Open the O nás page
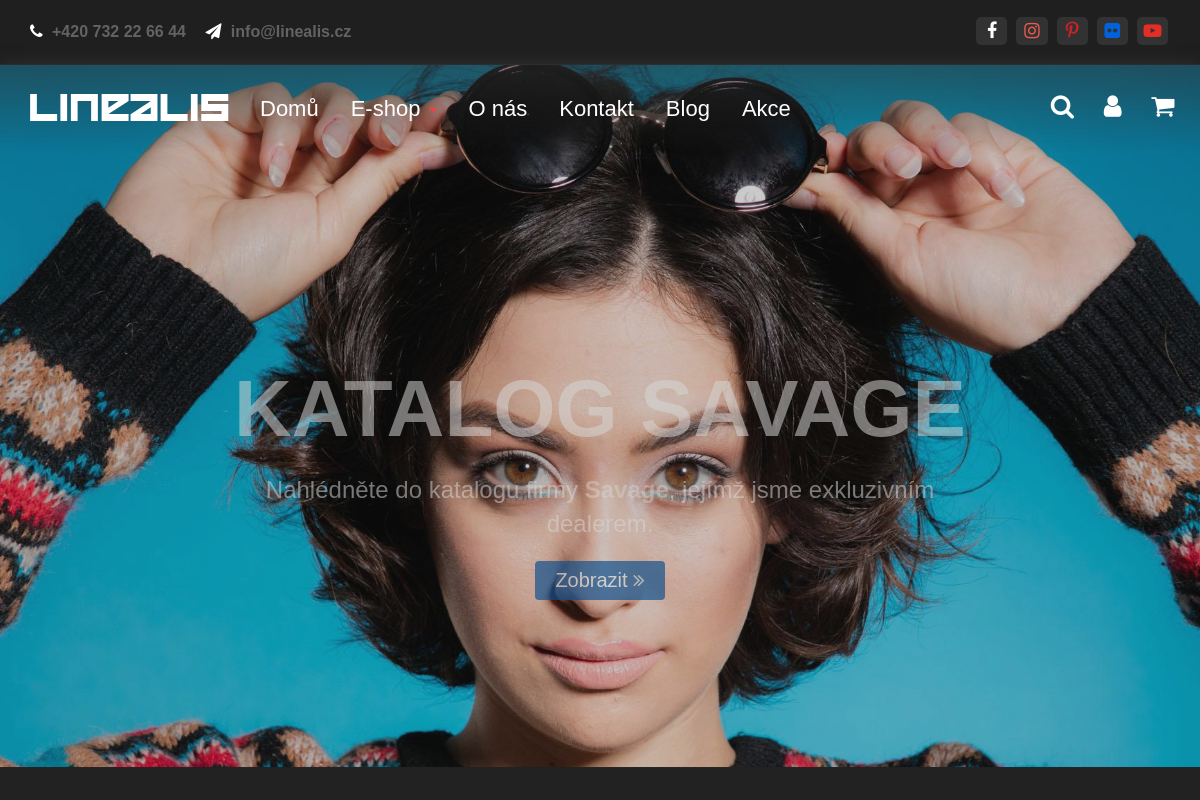The image size is (1200, 800). point(498,108)
